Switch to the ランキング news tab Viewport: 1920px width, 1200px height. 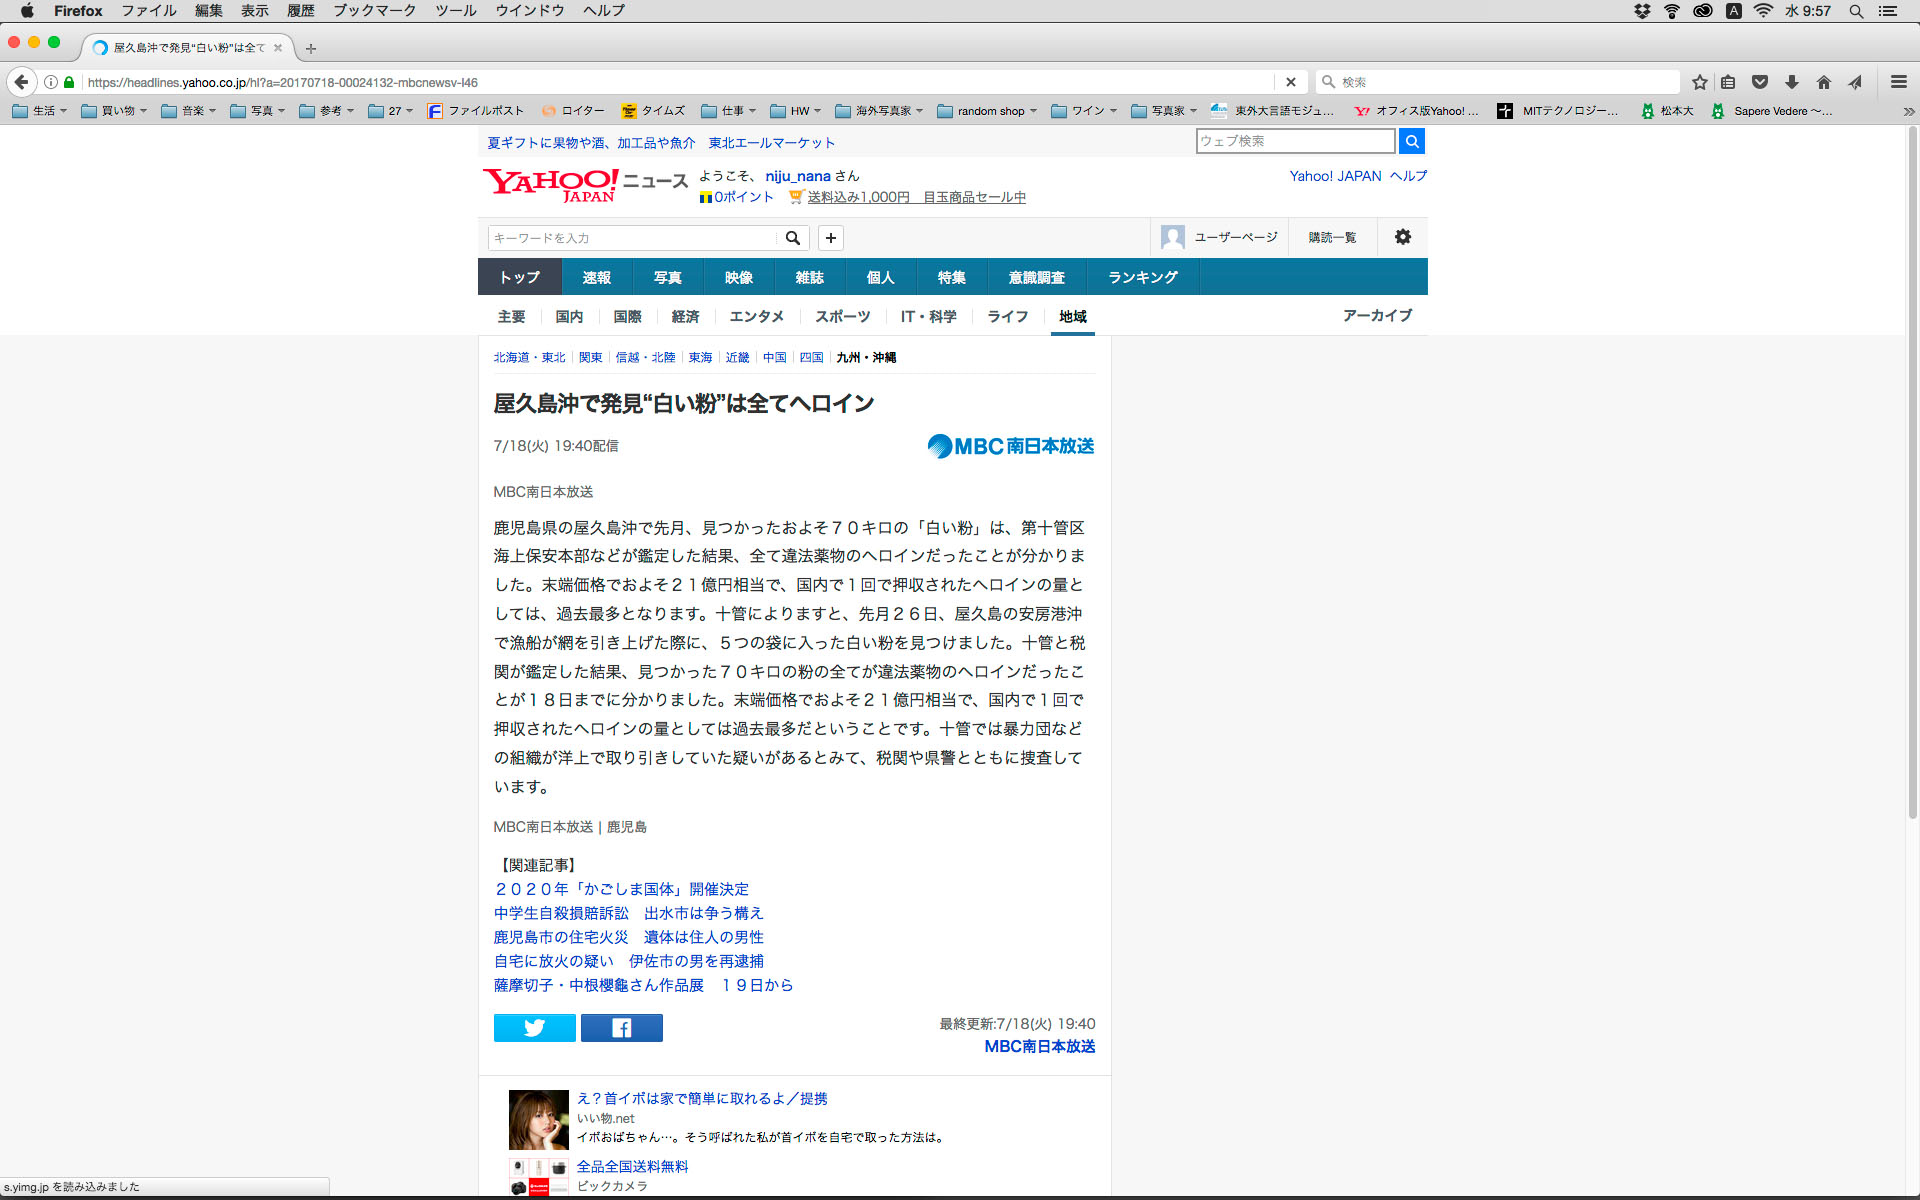pos(1142,277)
